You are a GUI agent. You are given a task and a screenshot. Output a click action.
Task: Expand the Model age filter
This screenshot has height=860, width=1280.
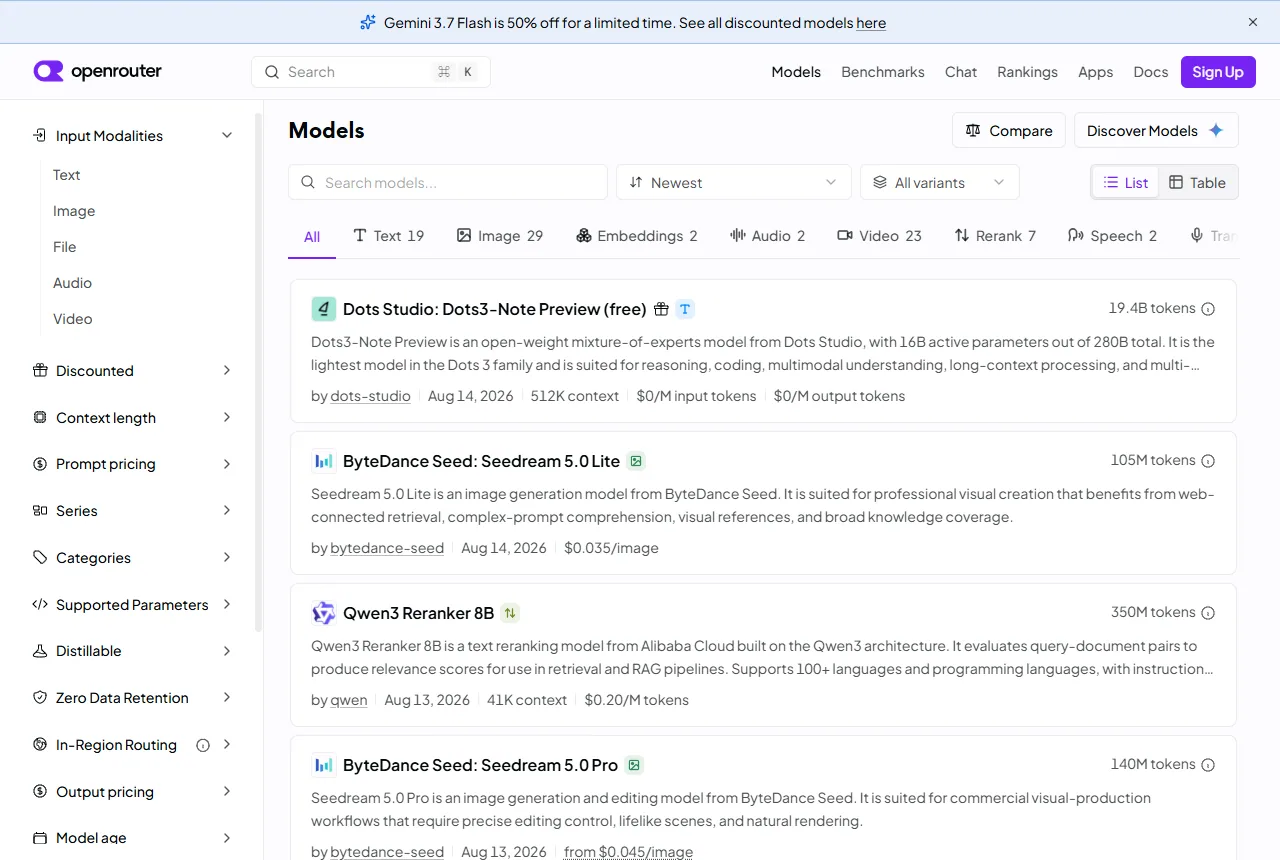(x=132, y=838)
